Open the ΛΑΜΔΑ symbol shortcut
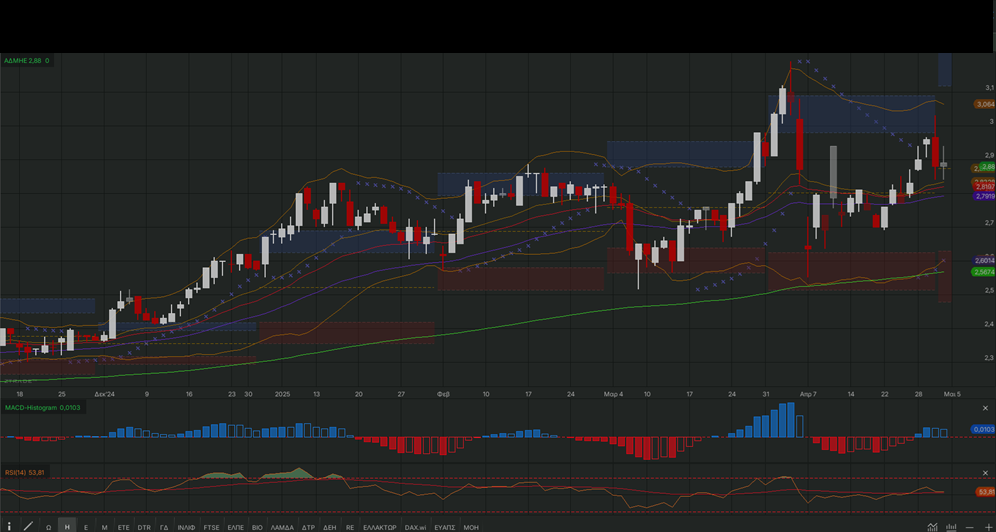This screenshot has height=532, width=996. pyautogui.click(x=282, y=528)
